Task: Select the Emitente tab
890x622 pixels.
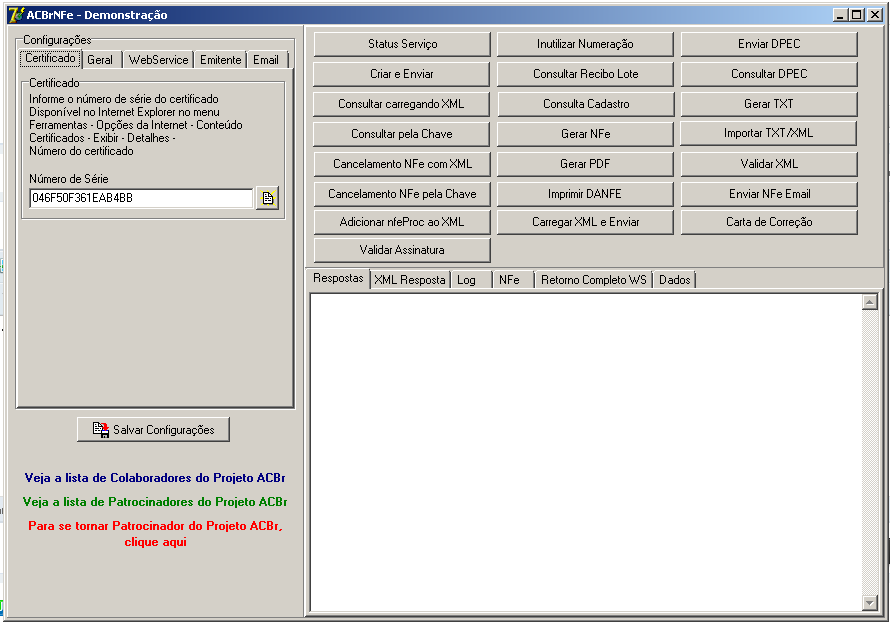Action: click(x=221, y=60)
